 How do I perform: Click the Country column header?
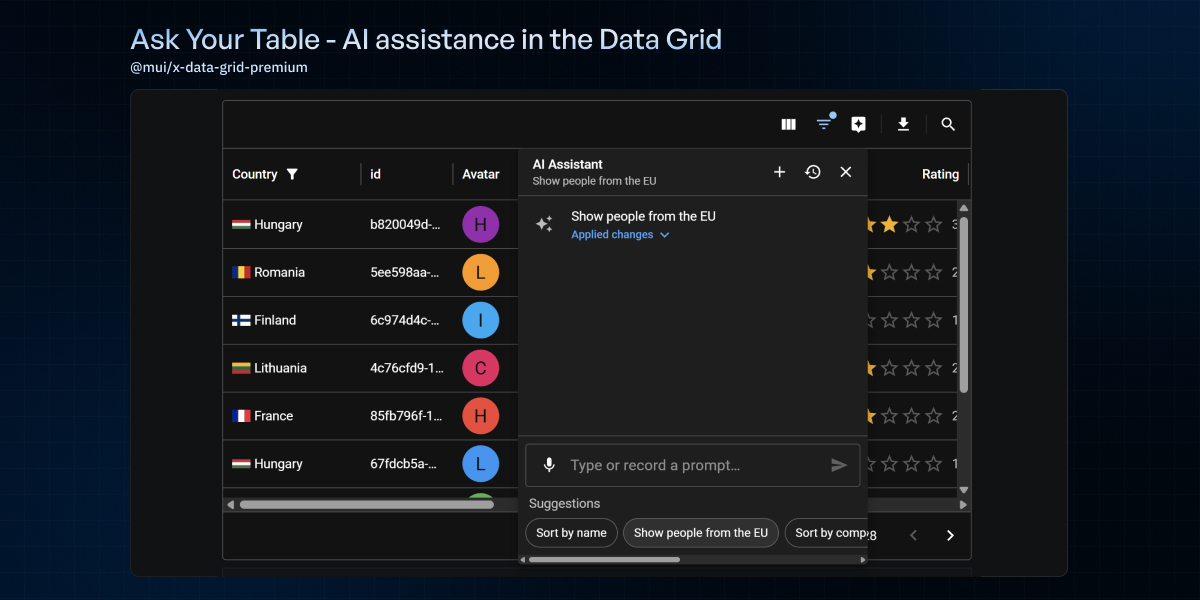point(291,174)
